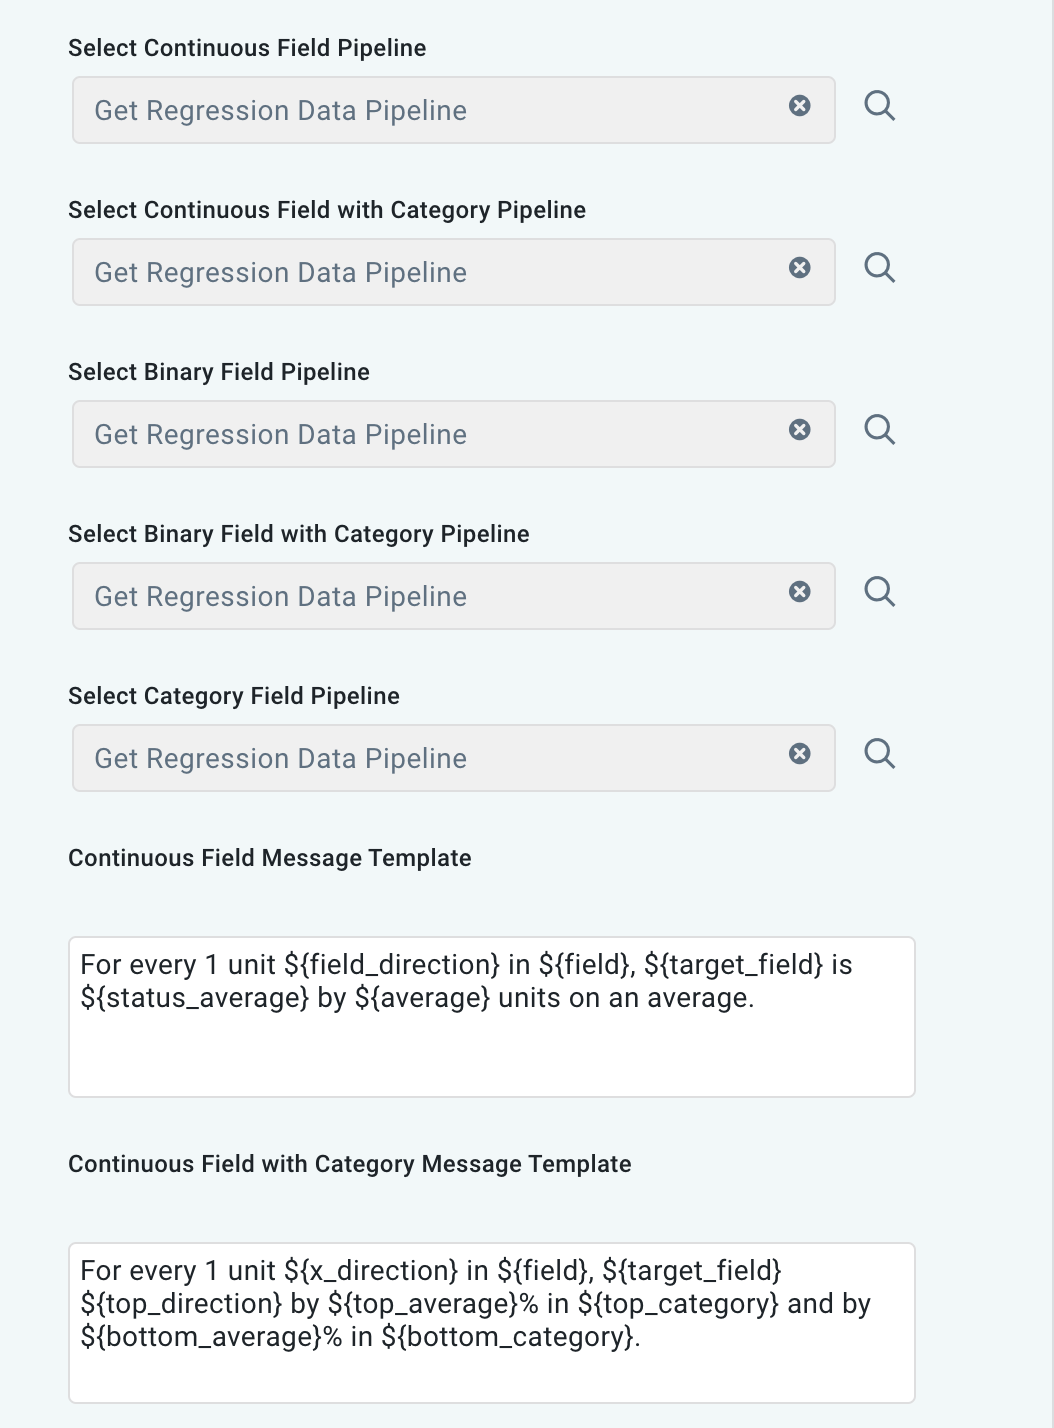1054x1428 pixels.
Task: Click inside Continuous Field with Category template textarea
Action: pyautogui.click(x=490, y=1325)
